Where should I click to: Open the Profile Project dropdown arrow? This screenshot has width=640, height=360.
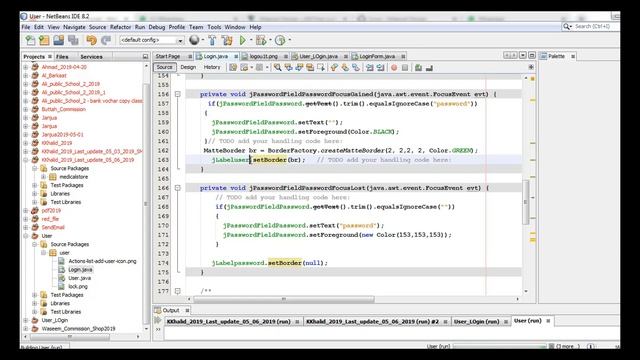(289, 40)
